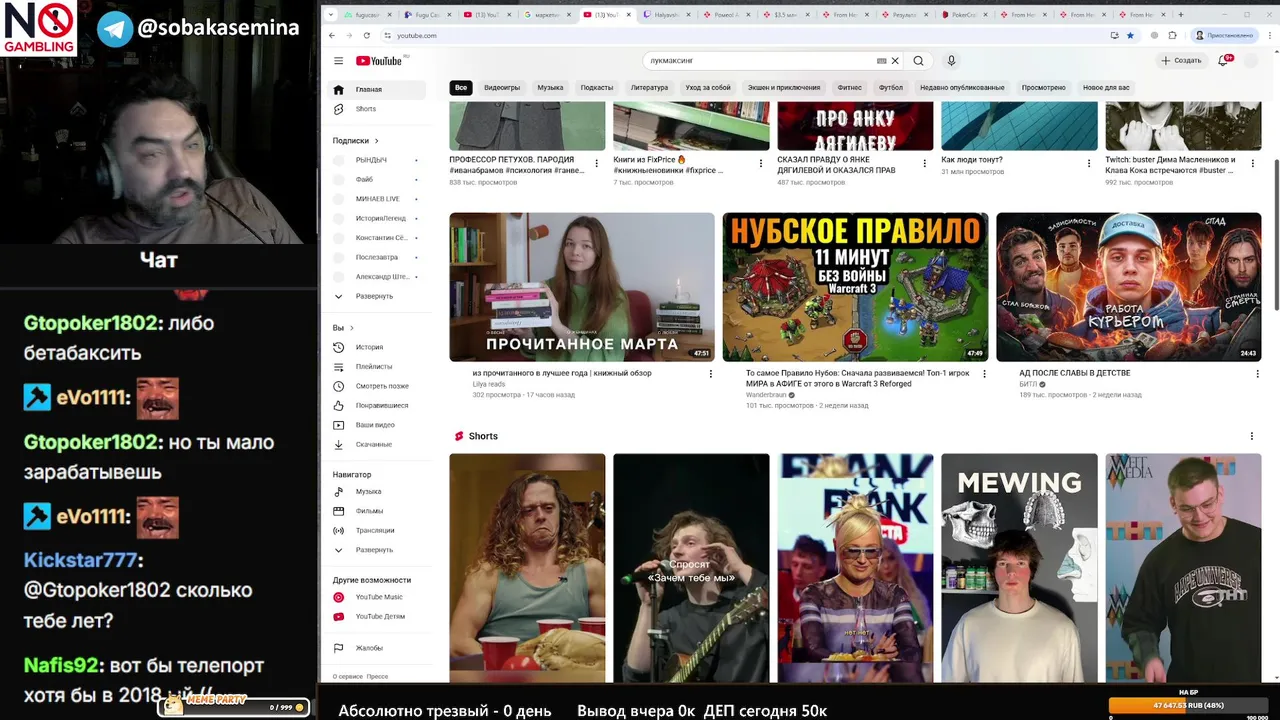Open YouTube Music under other features
This screenshot has height=720, width=1280.
pyautogui.click(x=378, y=597)
